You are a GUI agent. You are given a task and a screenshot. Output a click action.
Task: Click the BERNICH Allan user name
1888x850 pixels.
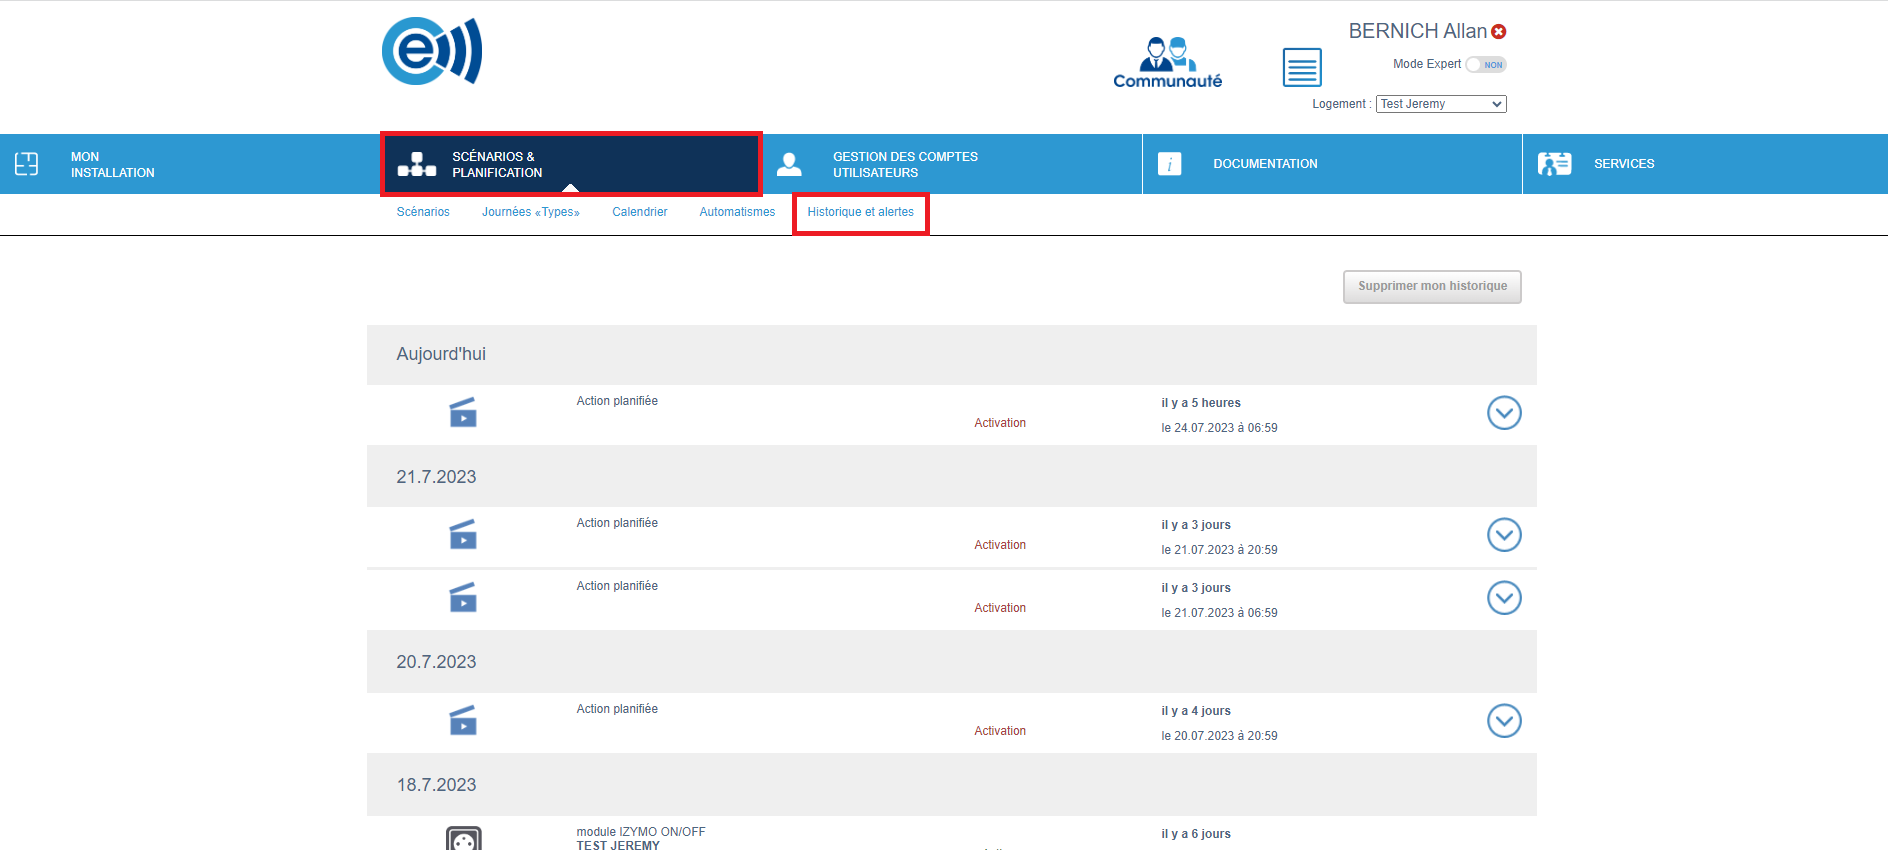coord(1417,31)
